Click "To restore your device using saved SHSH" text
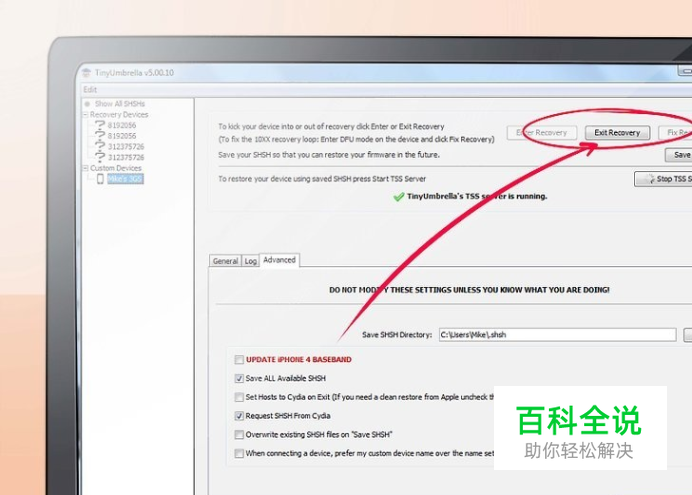 coord(322,179)
